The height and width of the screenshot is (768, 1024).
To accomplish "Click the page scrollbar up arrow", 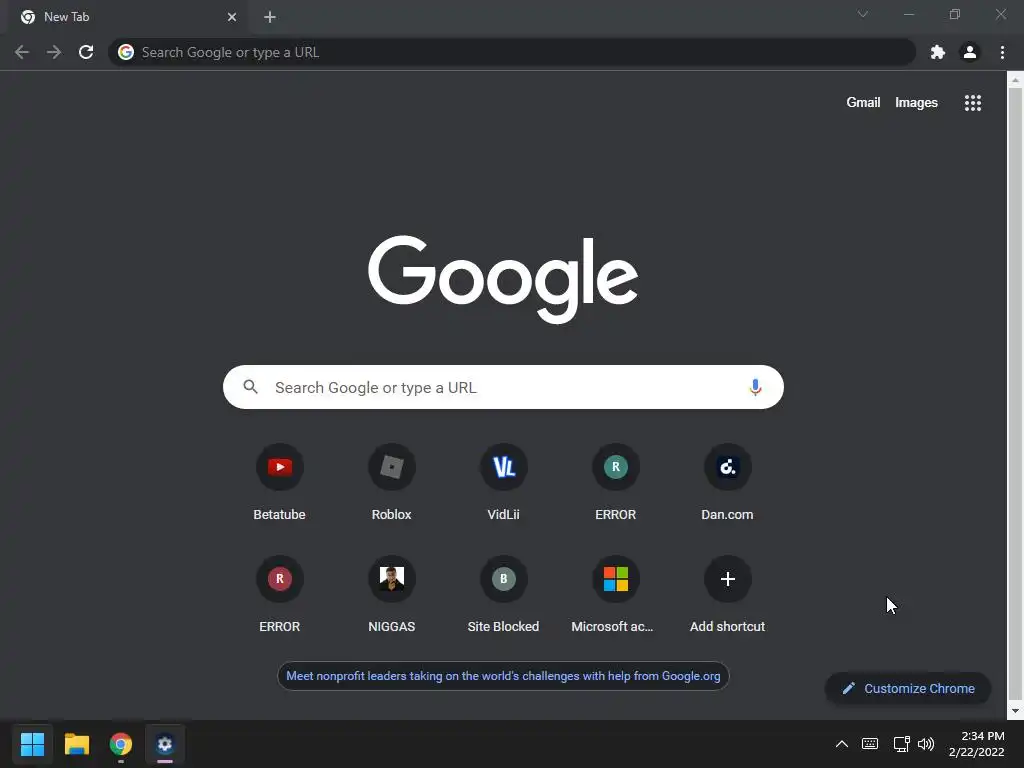I will point(1015,80).
